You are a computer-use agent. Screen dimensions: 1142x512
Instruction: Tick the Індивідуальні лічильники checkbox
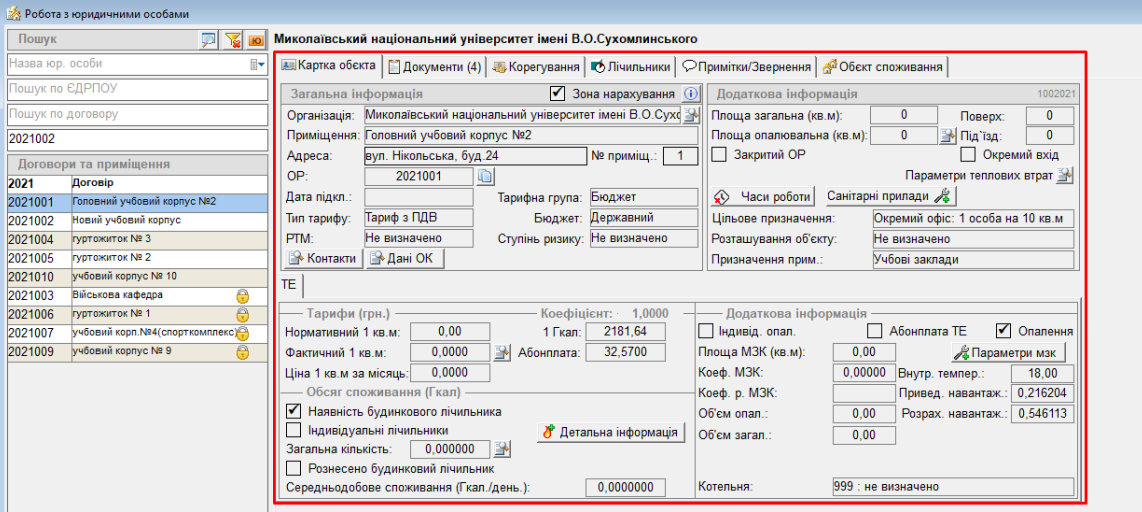click(x=294, y=430)
